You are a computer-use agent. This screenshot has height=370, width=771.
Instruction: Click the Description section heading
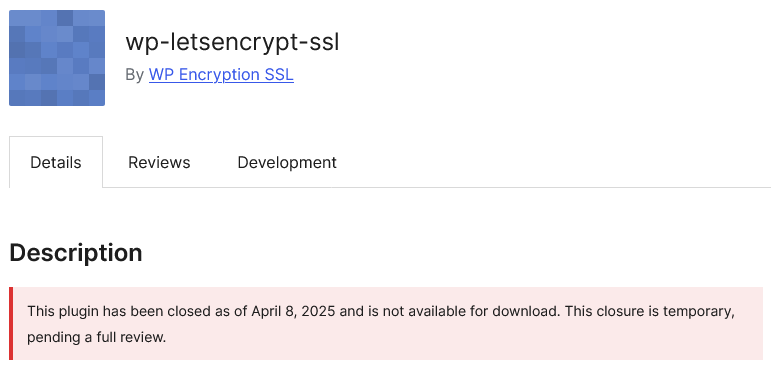tap(76, 253)
